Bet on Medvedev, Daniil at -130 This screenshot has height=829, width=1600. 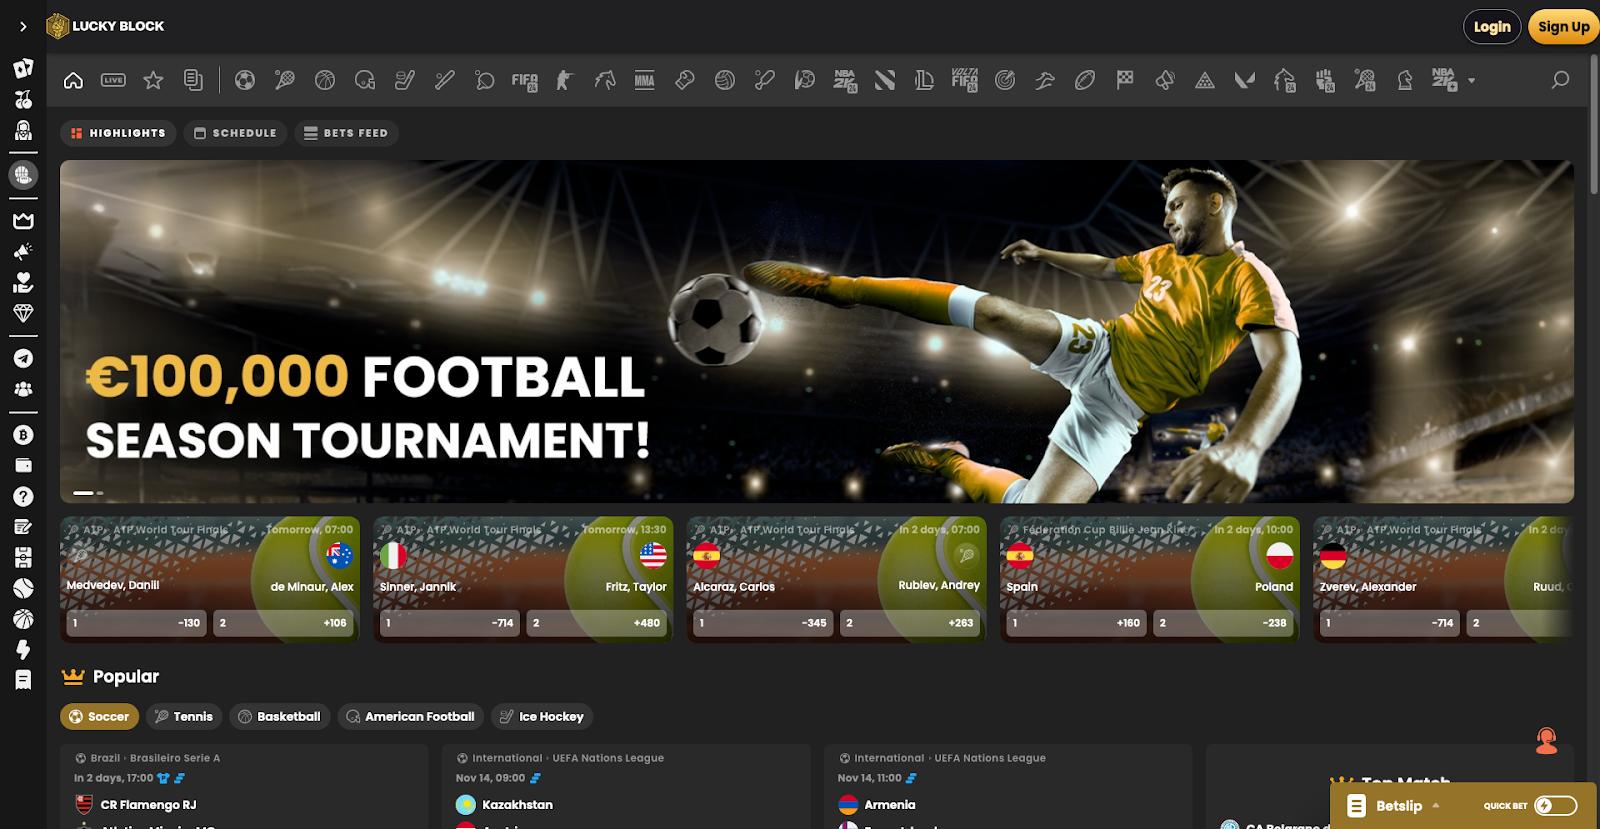coord(136,623)
